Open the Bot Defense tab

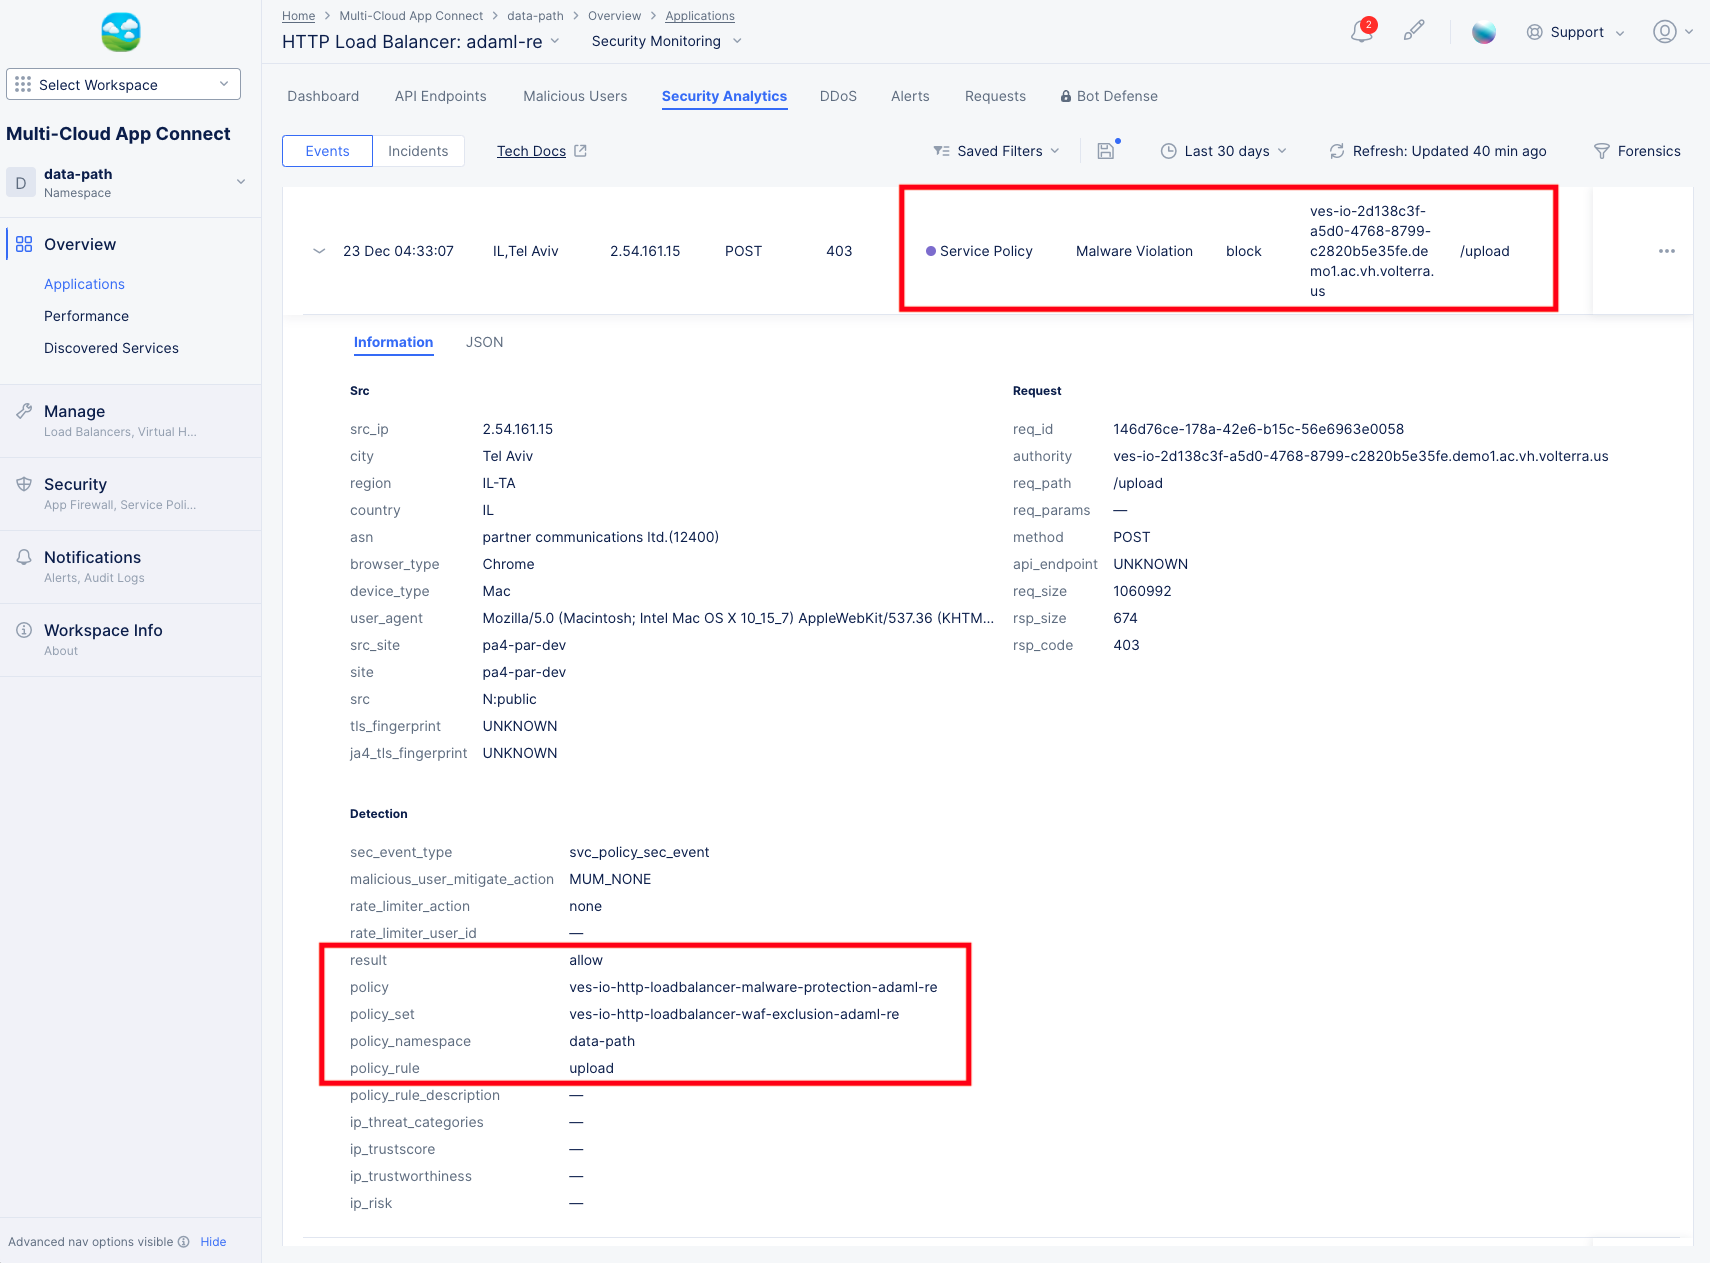[1108, 96]
